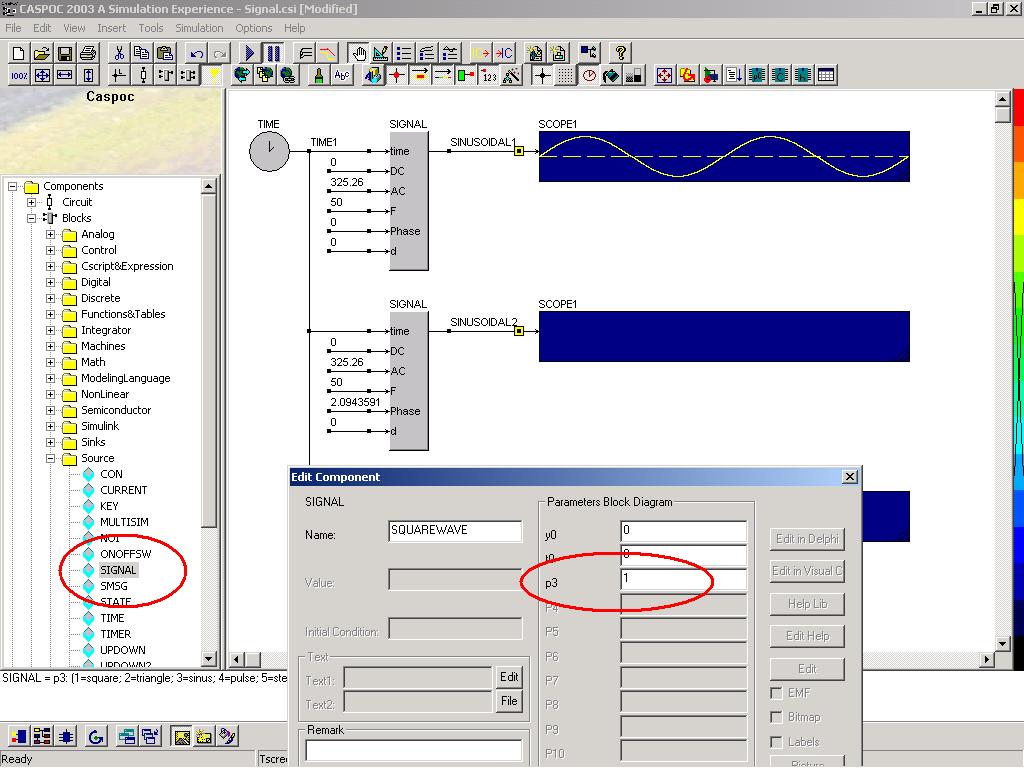Click the Abc text label tool
The height and width of the screenshot is (768, 1024).
pos(342,75)
